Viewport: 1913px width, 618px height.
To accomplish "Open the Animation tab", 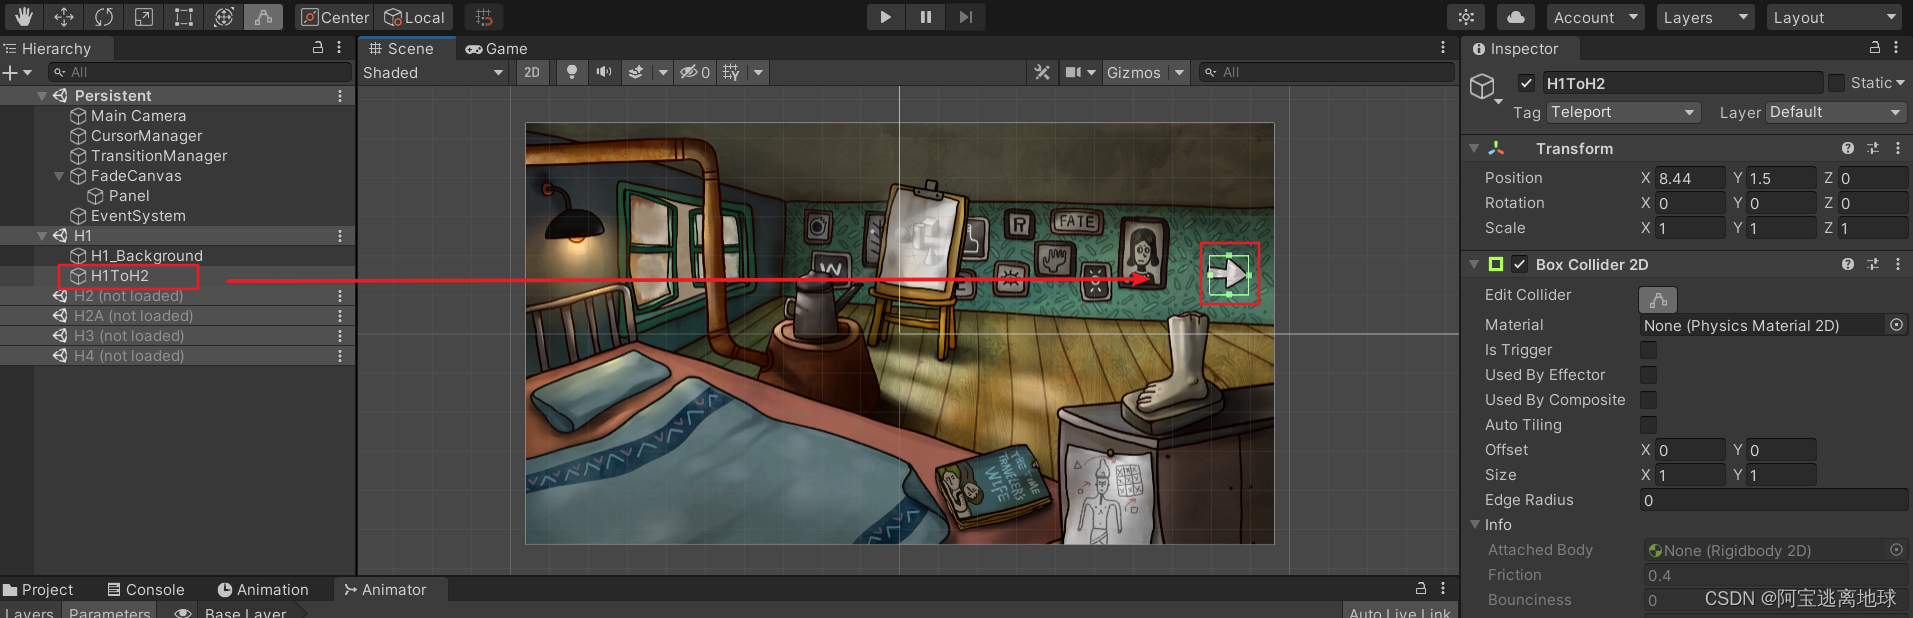I will coord(263,590).
